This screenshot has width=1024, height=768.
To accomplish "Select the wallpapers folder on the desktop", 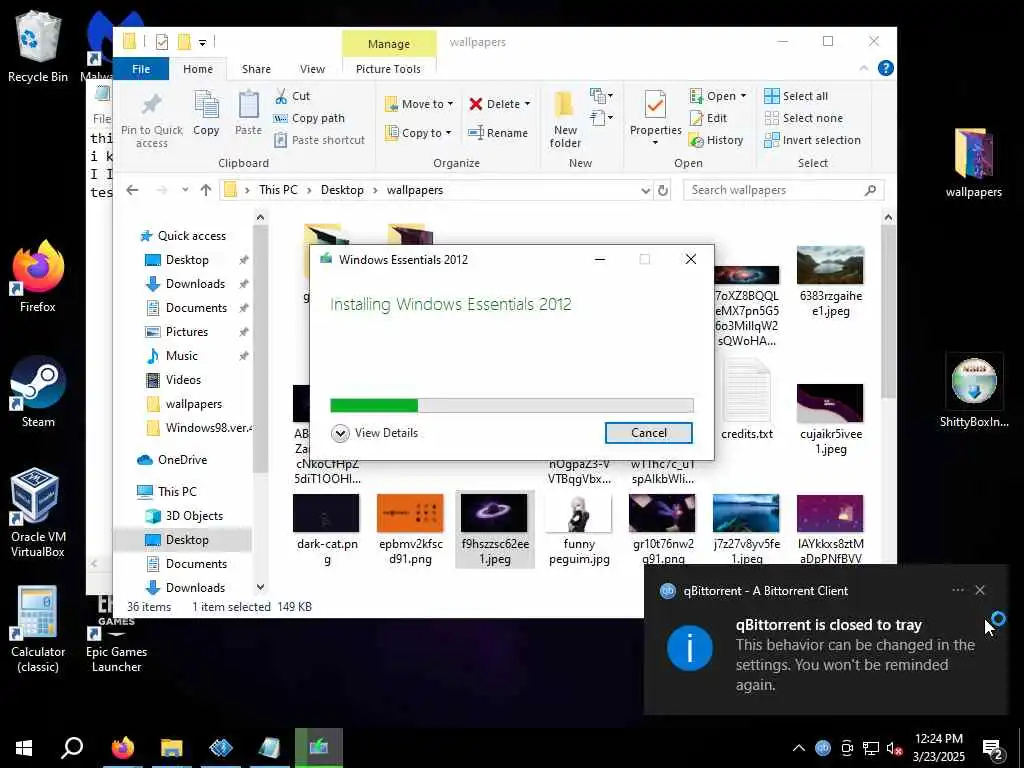I will tap(973, 163).
